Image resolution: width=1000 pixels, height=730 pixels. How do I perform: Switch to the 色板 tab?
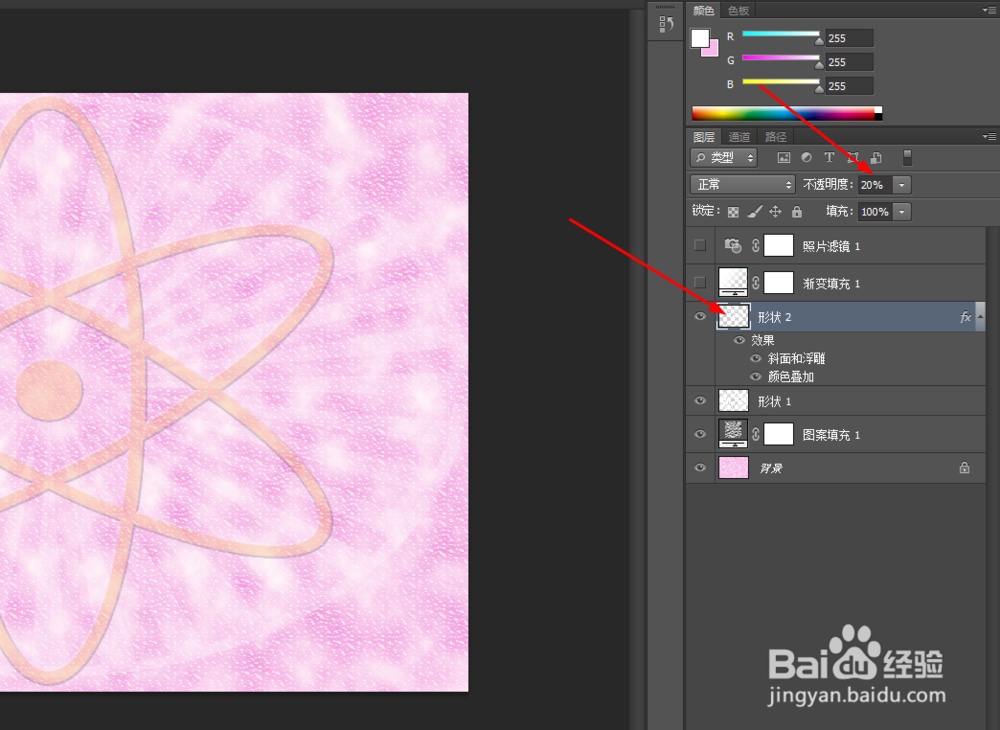[739, 10]
